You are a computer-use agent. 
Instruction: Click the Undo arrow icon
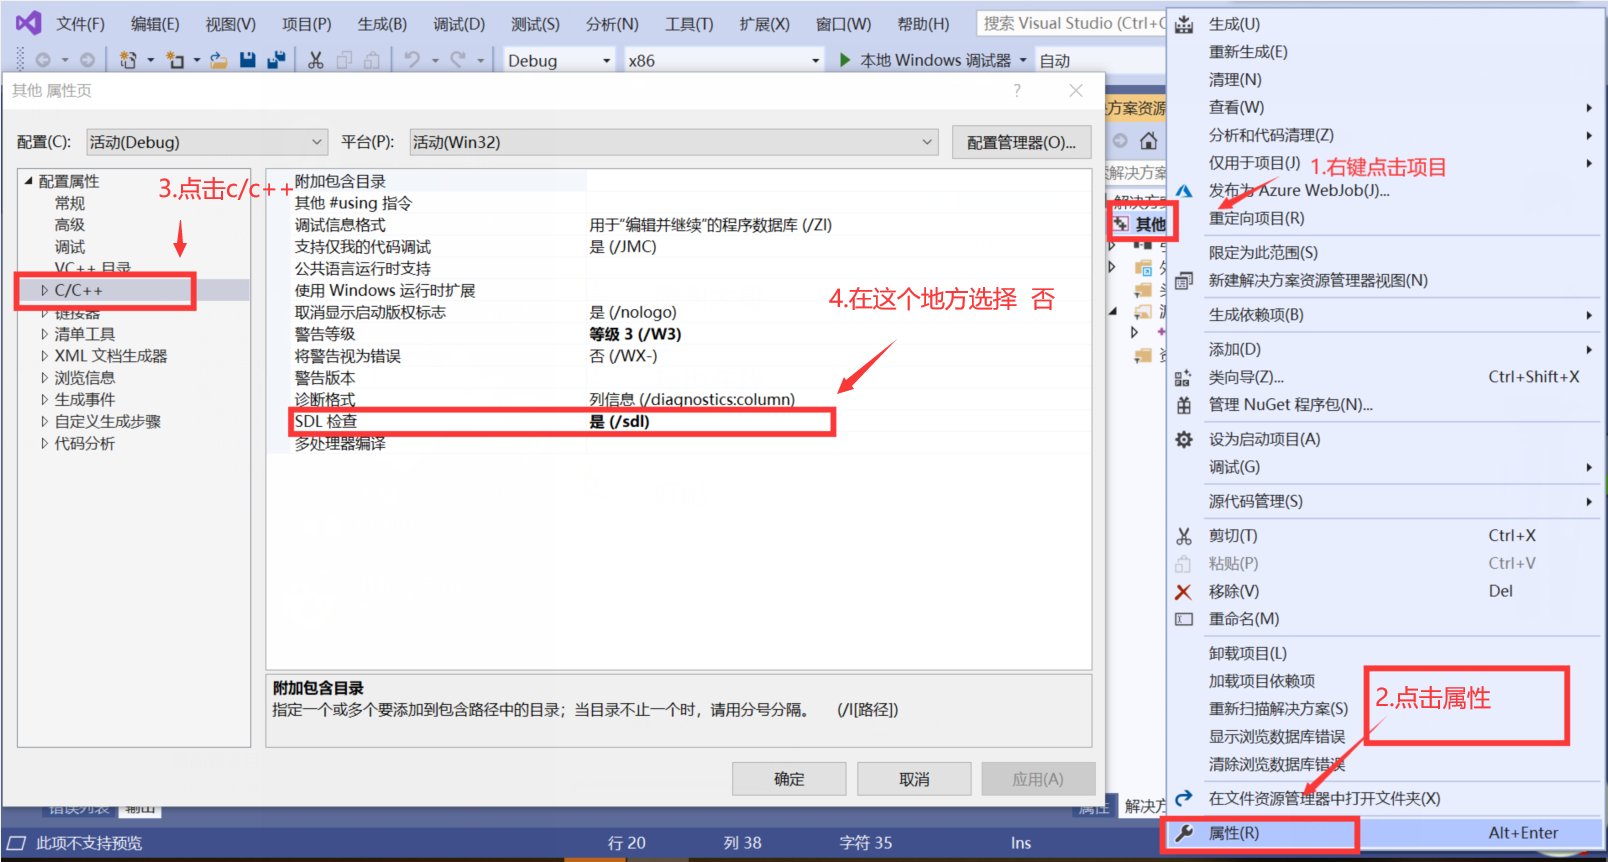coord(412,60)
